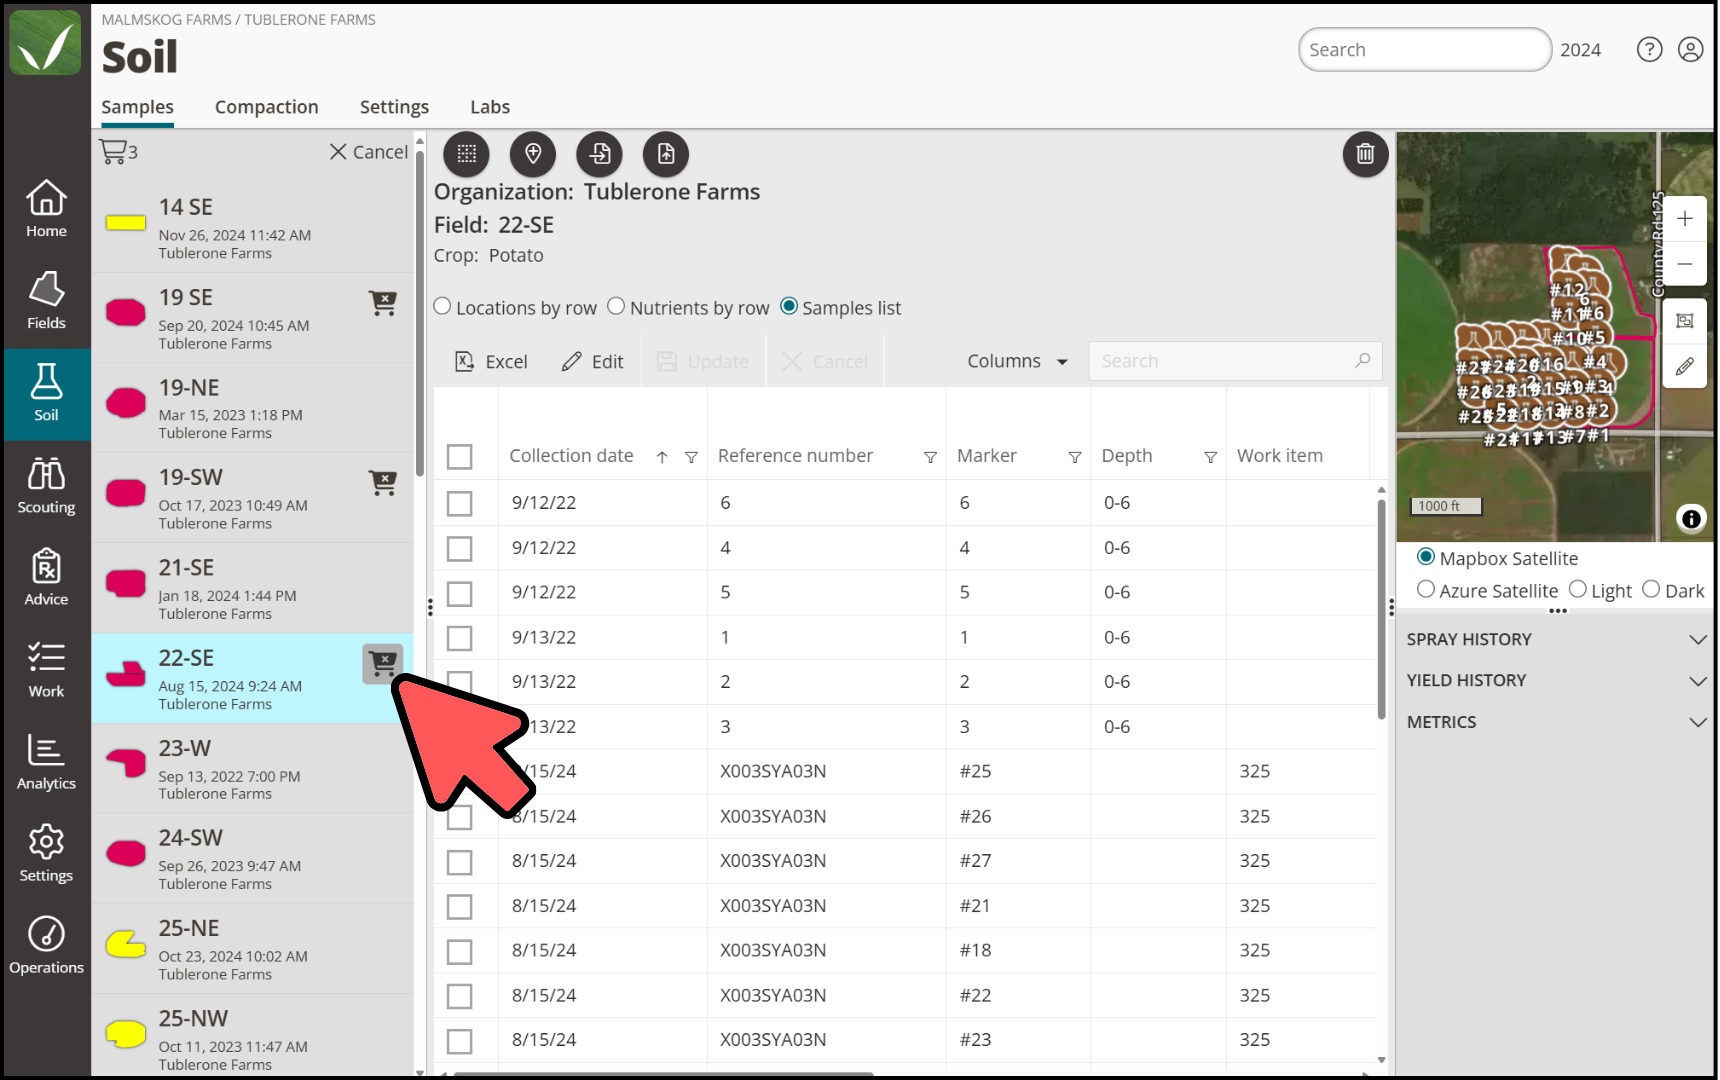Viewport: 1720px width, 1080px height.
Task: Click the red 19-NE field shape
Action: (x=126, y=403)
